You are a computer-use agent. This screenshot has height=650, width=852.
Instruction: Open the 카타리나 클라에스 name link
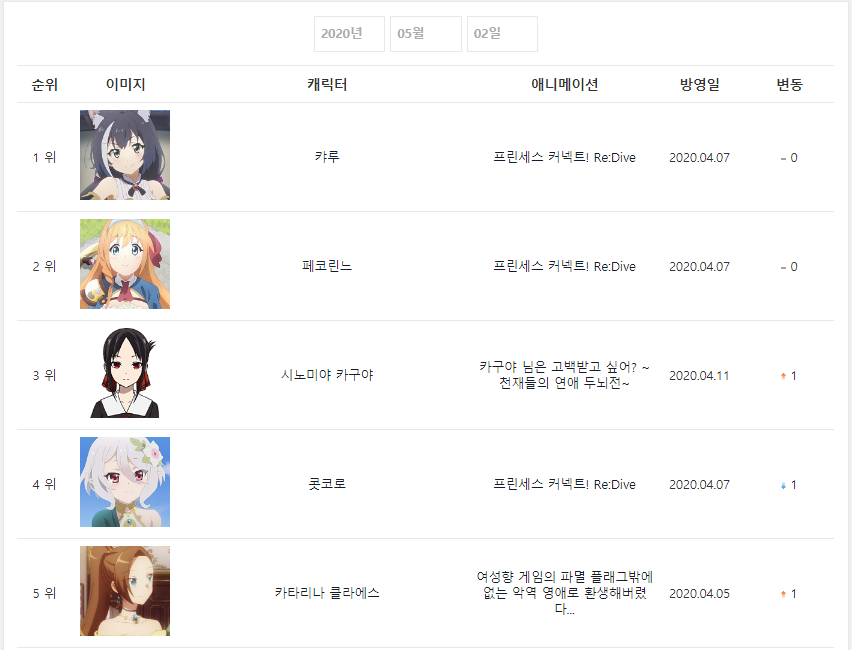coord(327,593)
